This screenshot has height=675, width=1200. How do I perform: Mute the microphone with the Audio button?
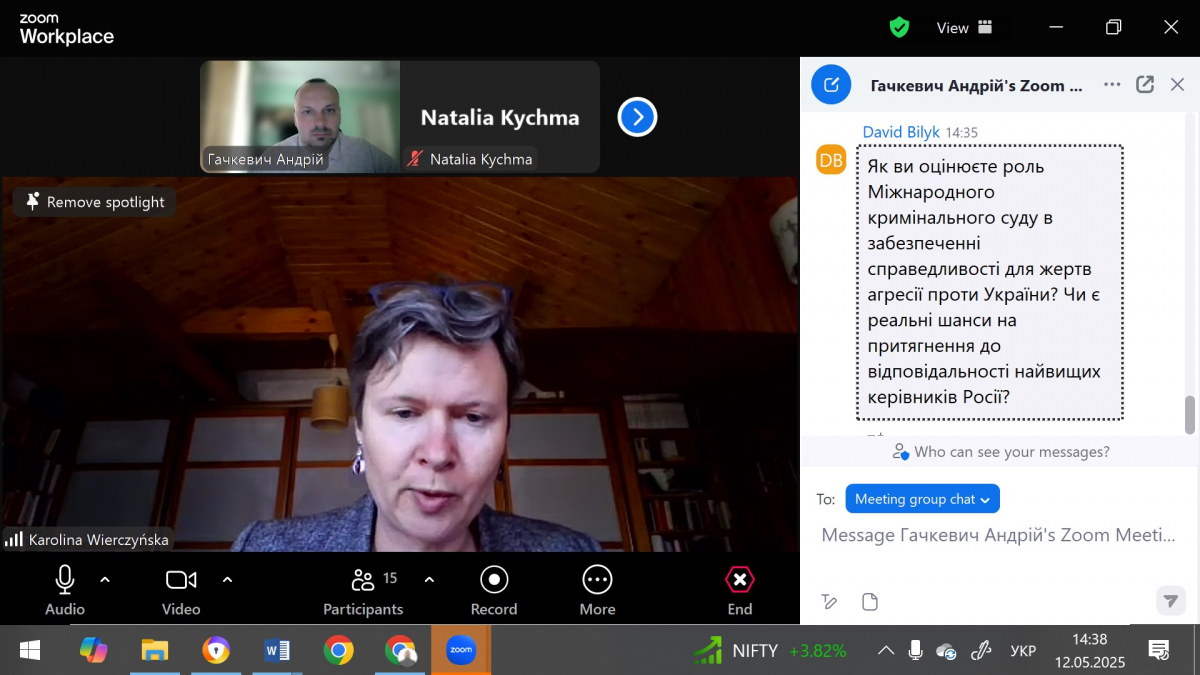click(65, 590)
